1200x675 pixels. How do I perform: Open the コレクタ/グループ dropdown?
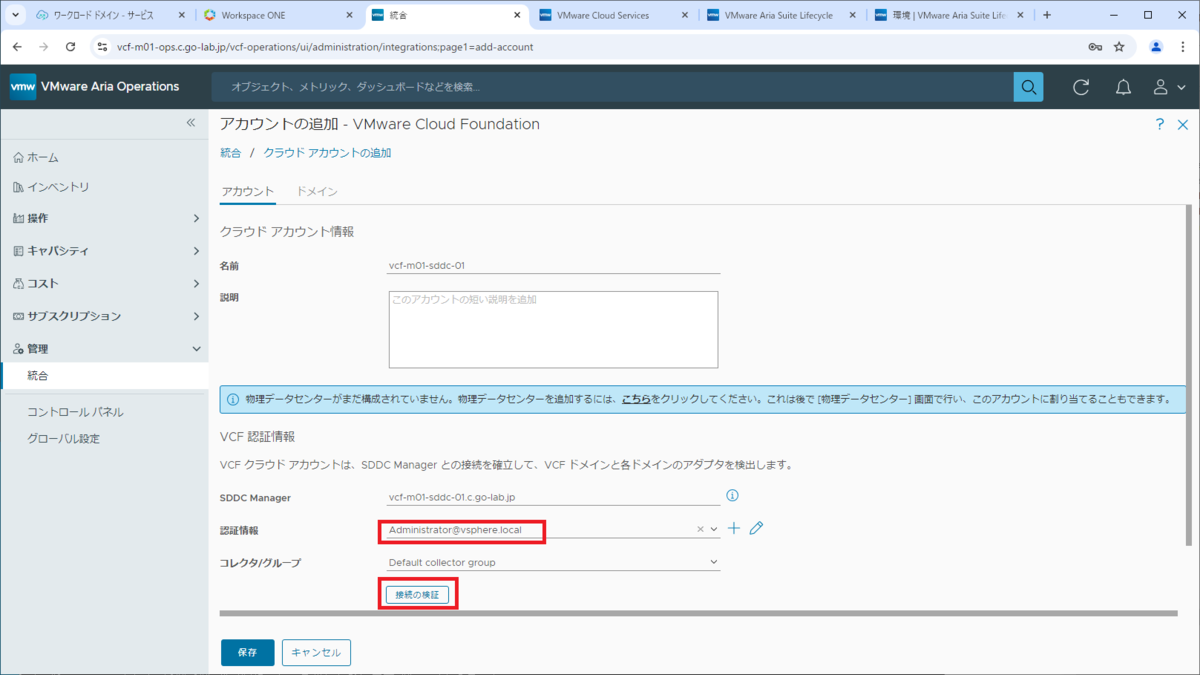pyautogui.click(x=553, y=562)
